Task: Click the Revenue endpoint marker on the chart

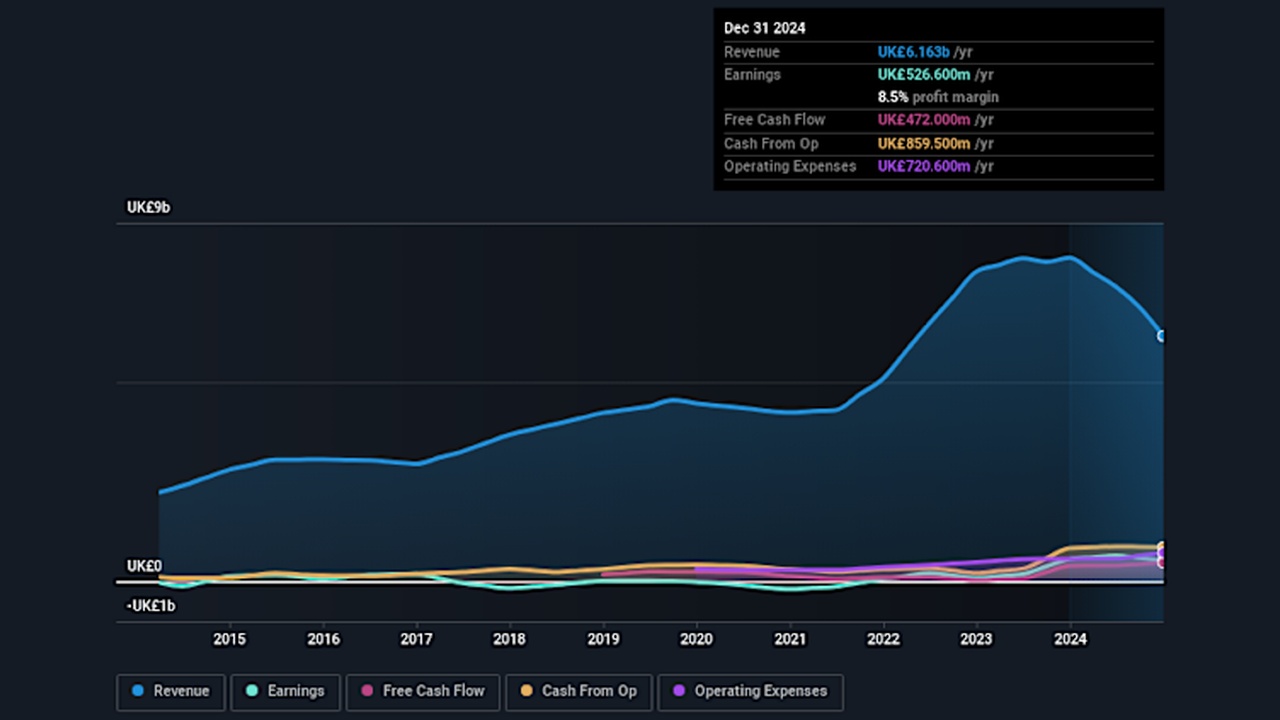Action: [1162, 336]
